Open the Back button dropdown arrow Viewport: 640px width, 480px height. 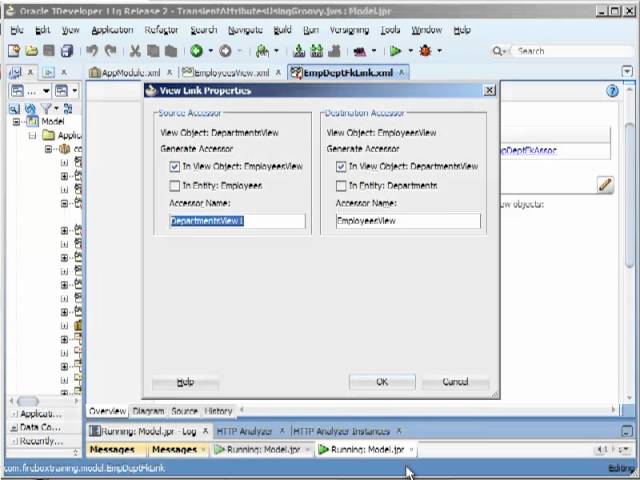(211, 51)
